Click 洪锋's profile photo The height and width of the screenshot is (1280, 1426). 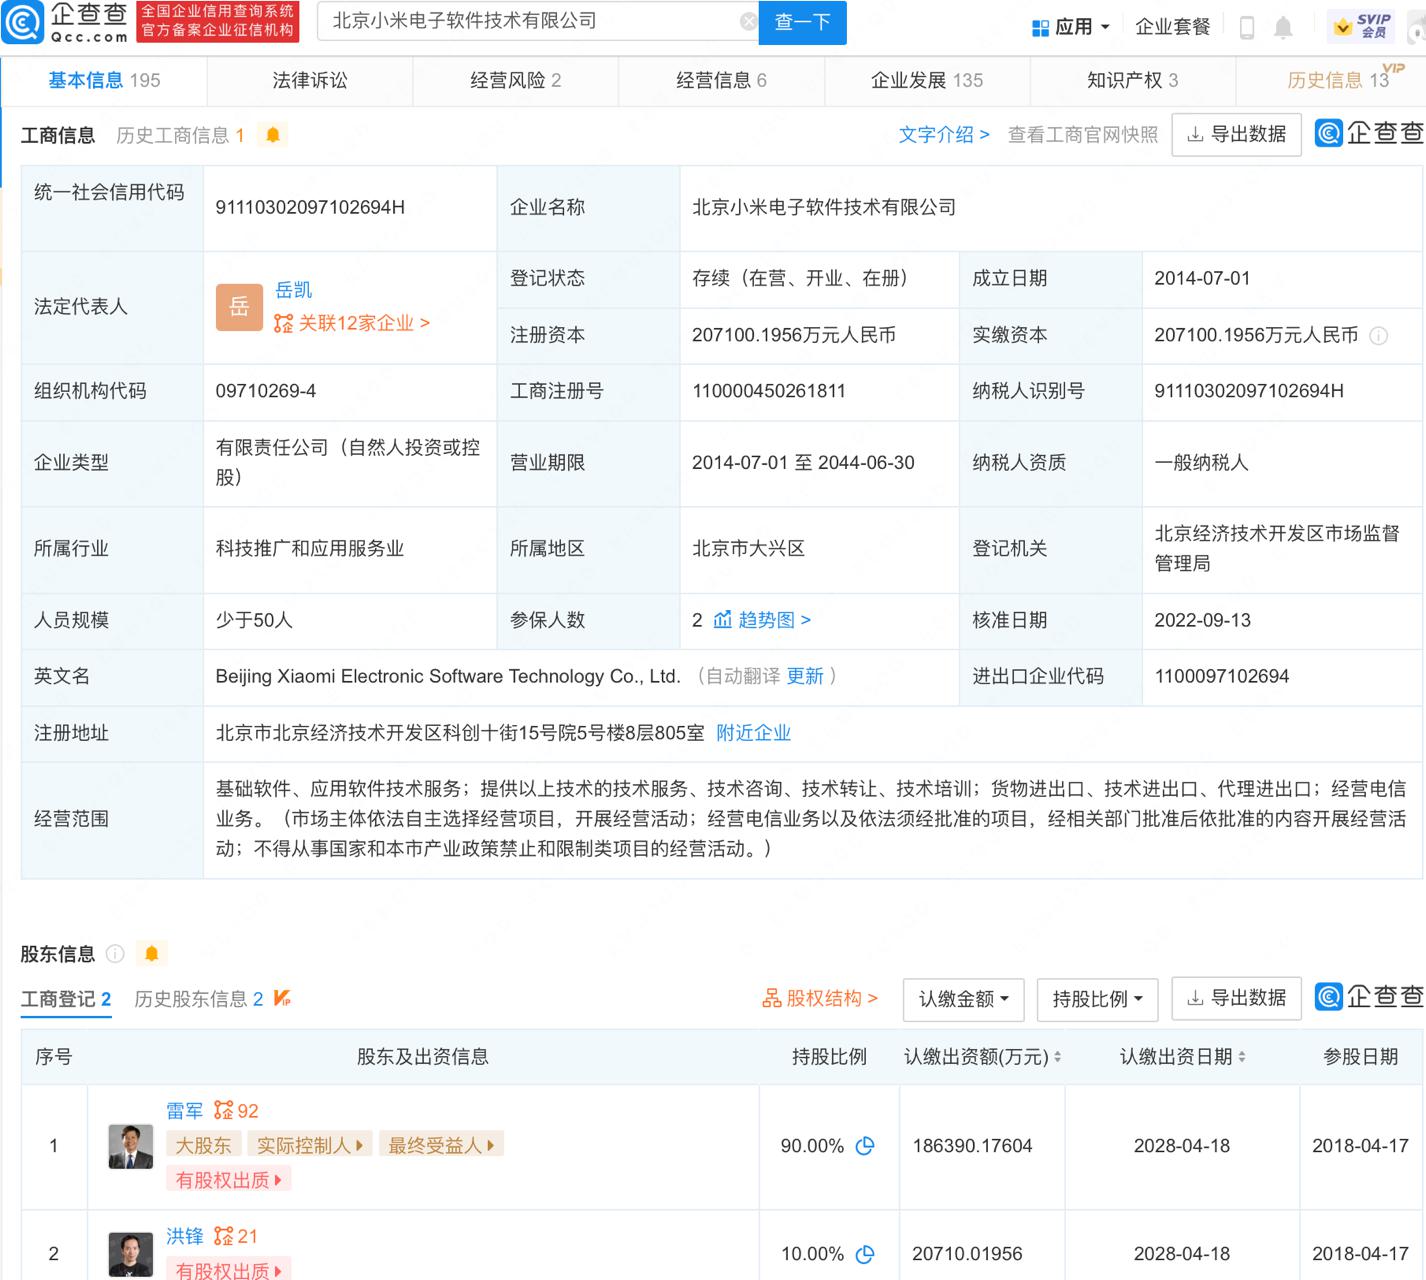[x=131, y=1254]
